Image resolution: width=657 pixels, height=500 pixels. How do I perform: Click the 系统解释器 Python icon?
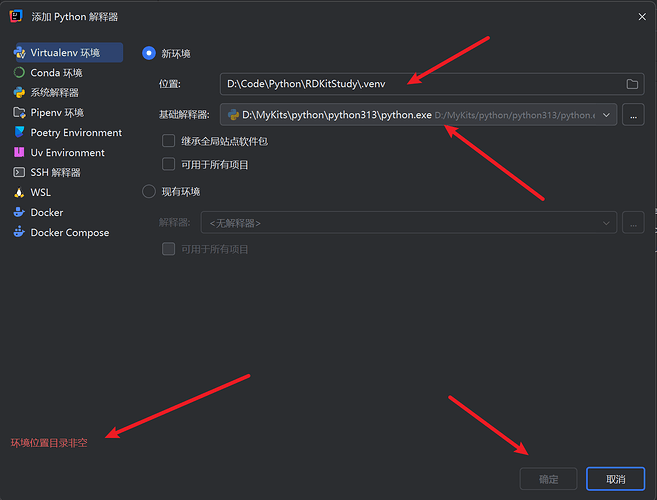(x=19, y=92)
